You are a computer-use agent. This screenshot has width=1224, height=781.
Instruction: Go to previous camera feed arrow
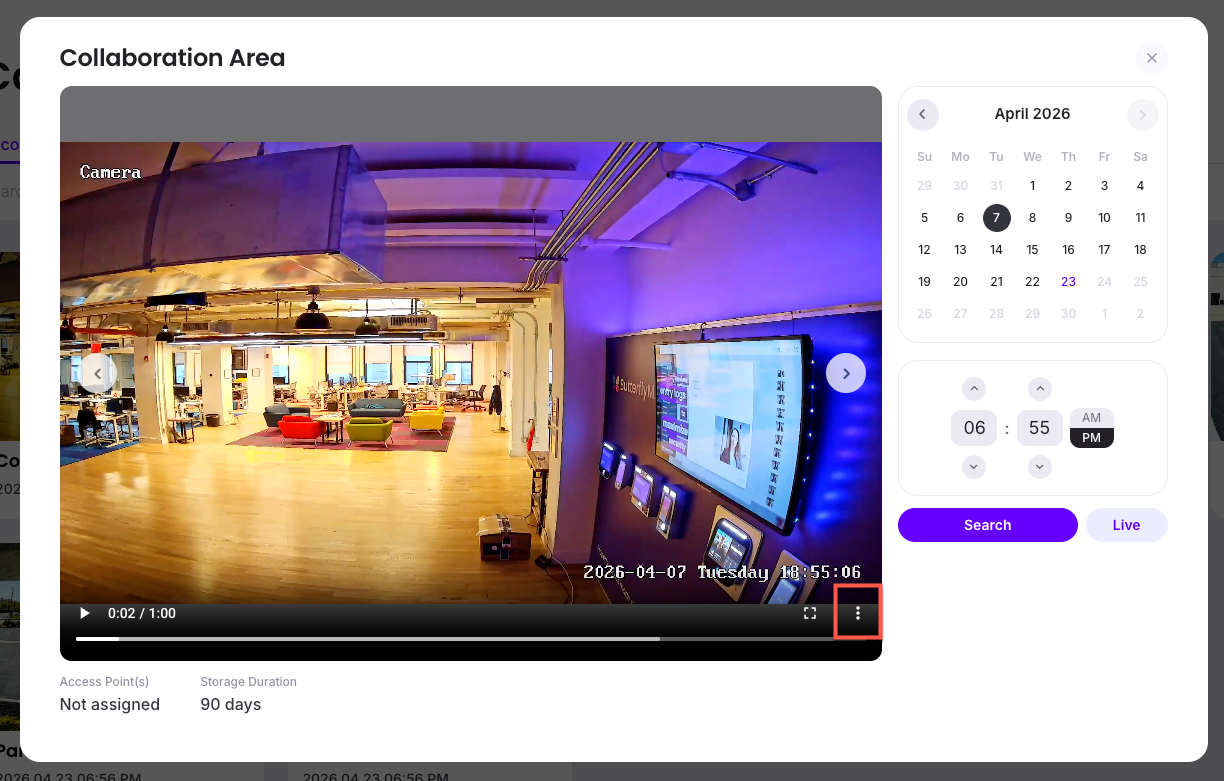[x=97, y=373]
